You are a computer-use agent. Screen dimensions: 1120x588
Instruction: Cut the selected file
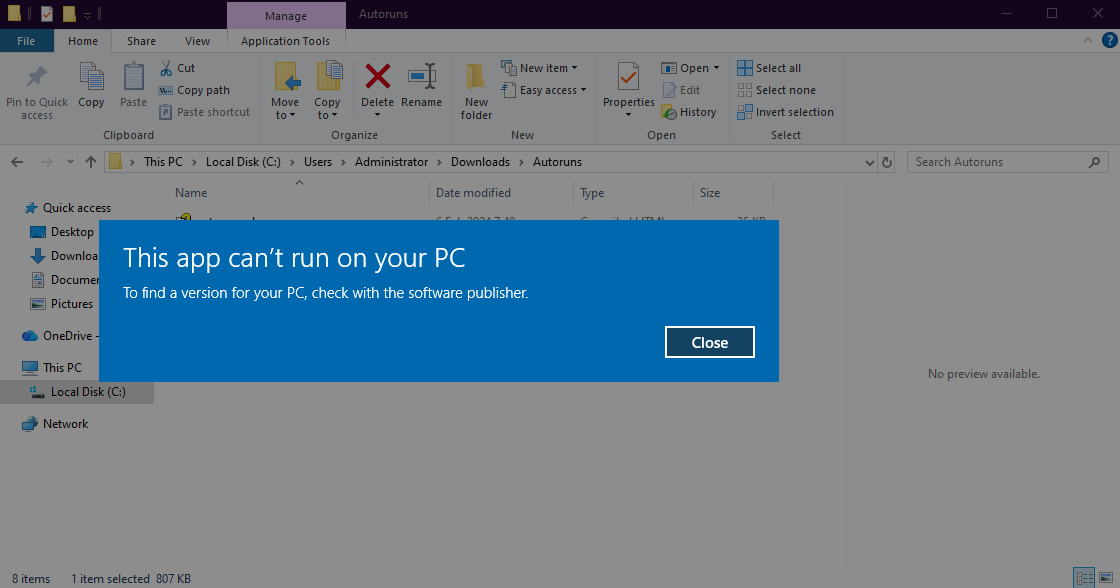pos(178,67)
